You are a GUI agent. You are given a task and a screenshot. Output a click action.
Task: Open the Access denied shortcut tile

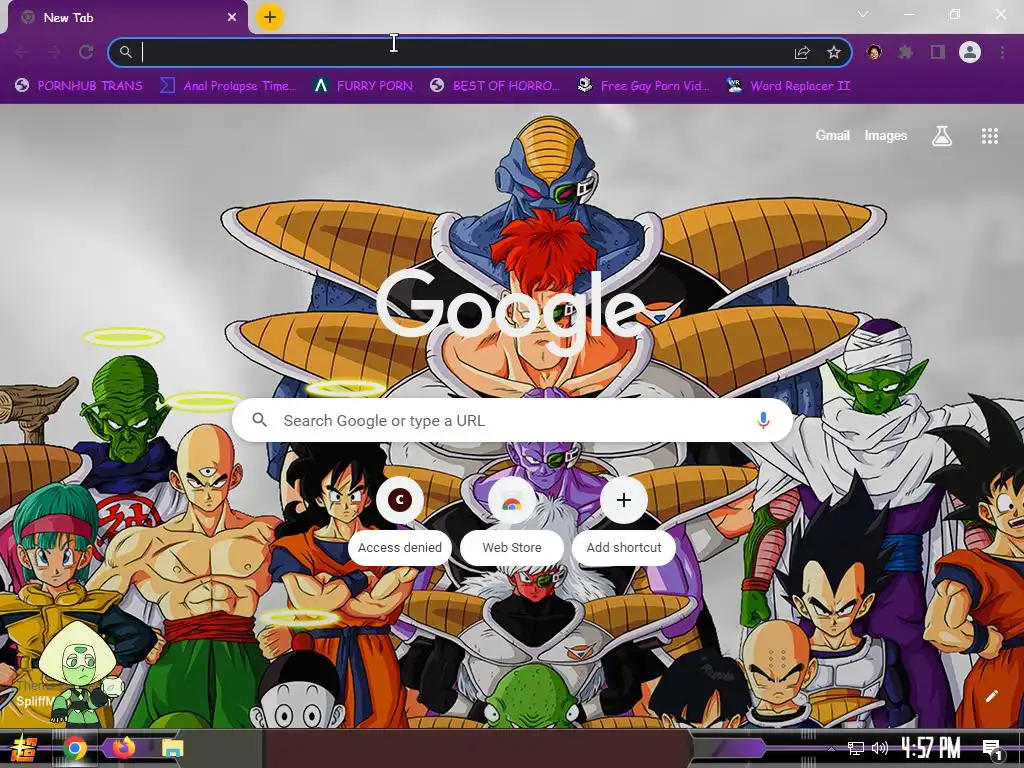pyautogui.click(x=400, y=520)
